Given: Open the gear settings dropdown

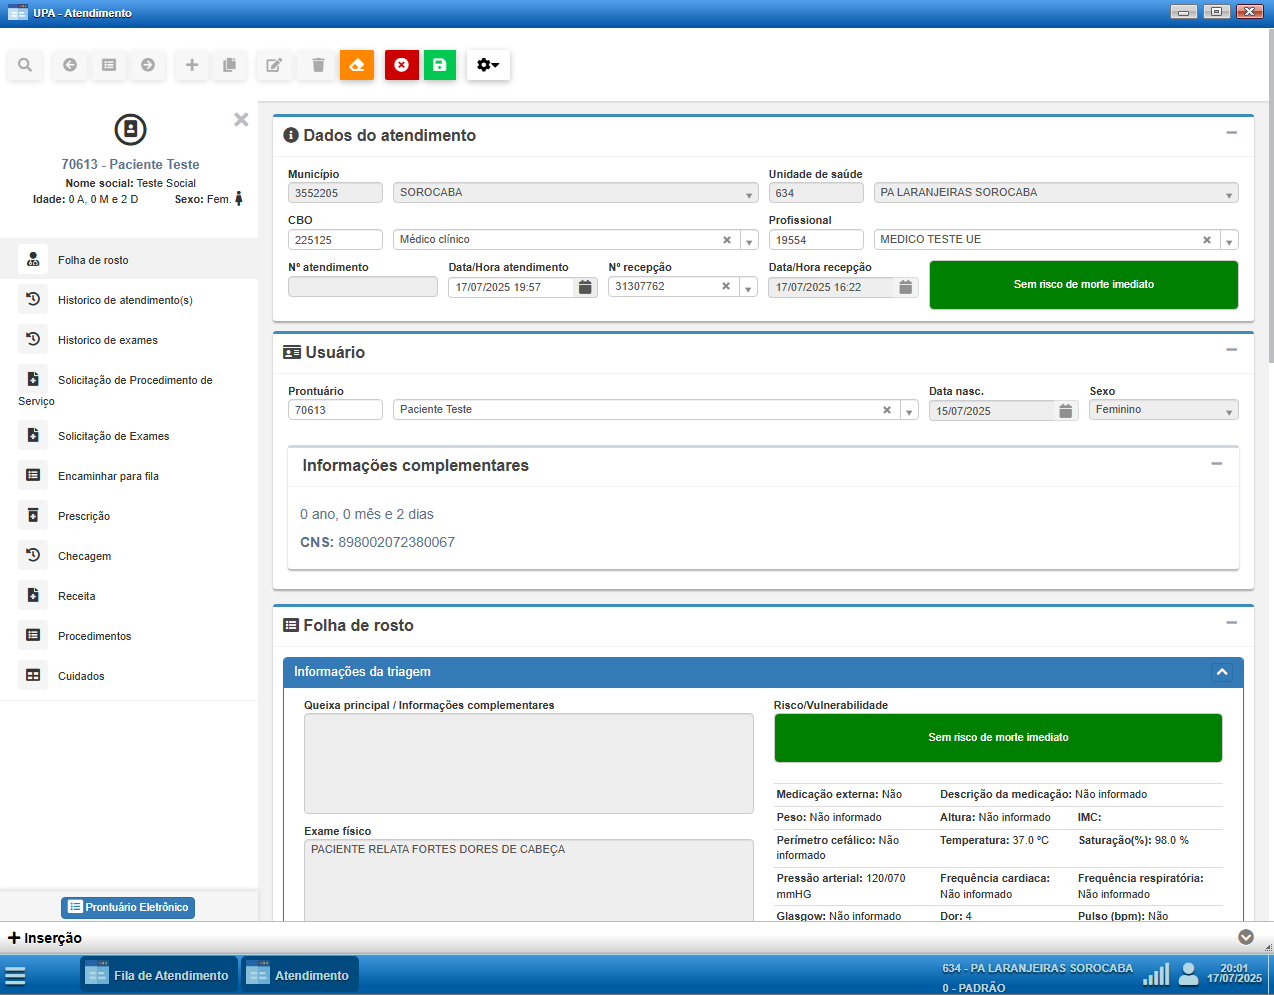Looking at the screenshot, I should pyautogui.click(x=488, y=65).
